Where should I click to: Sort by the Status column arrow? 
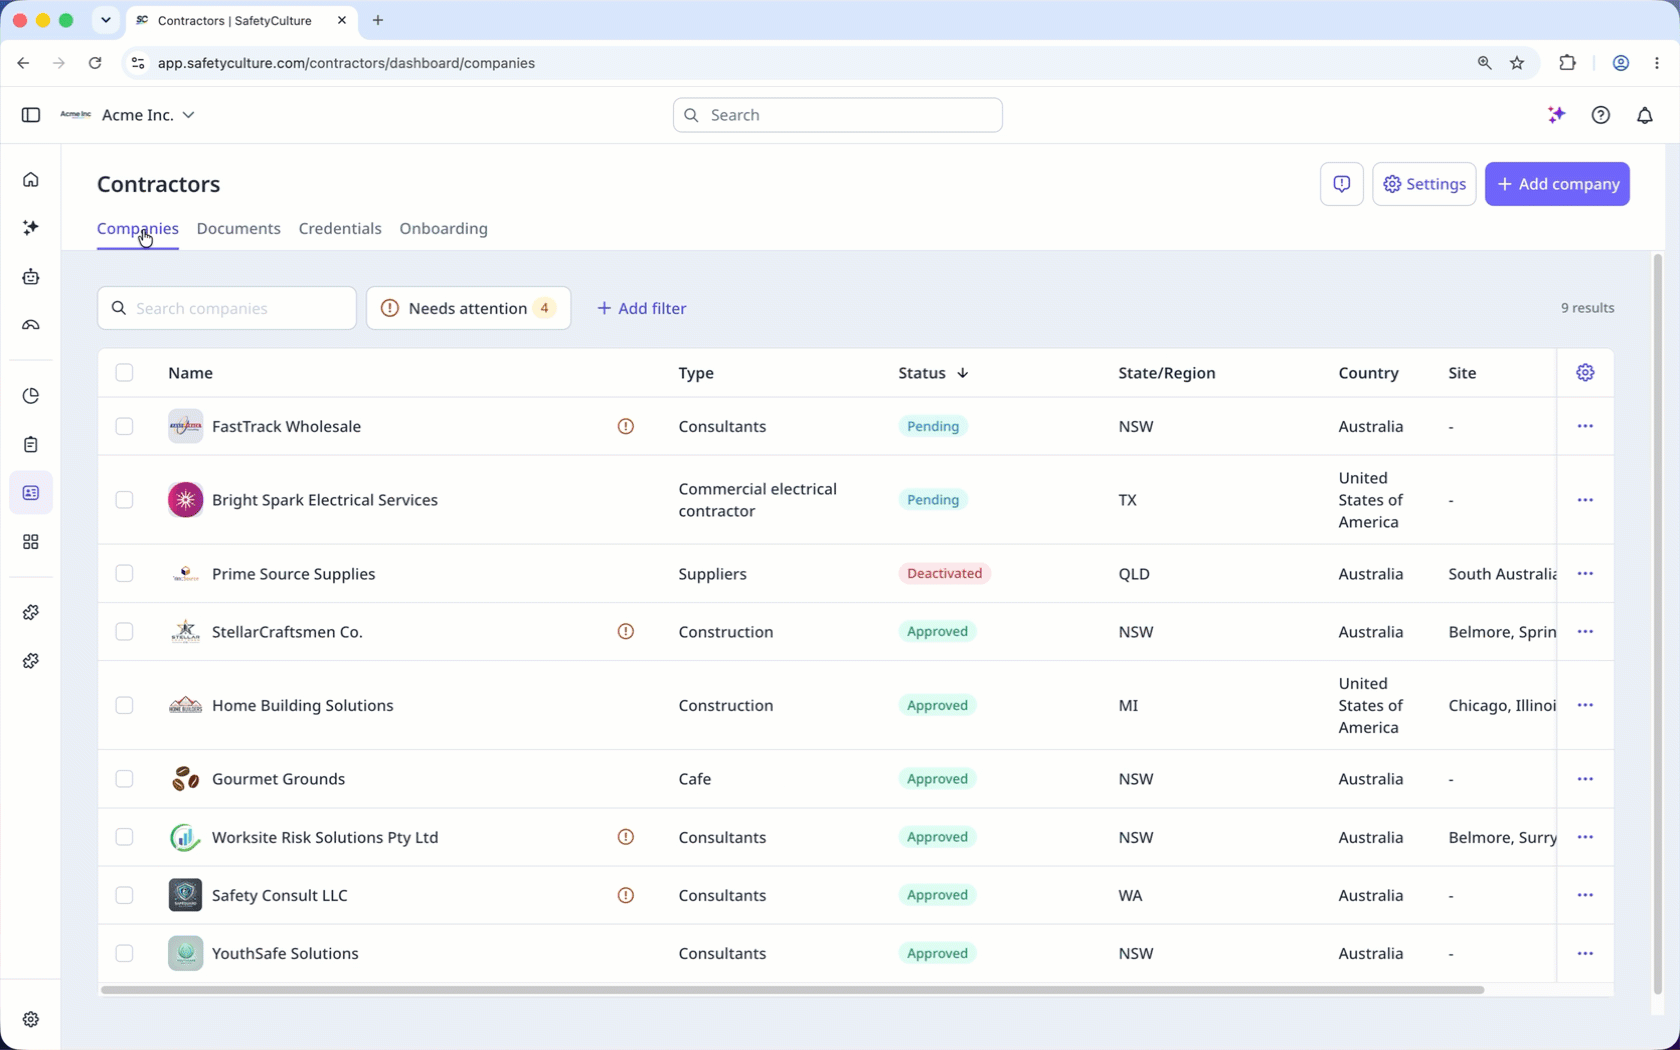pos(962,373)
